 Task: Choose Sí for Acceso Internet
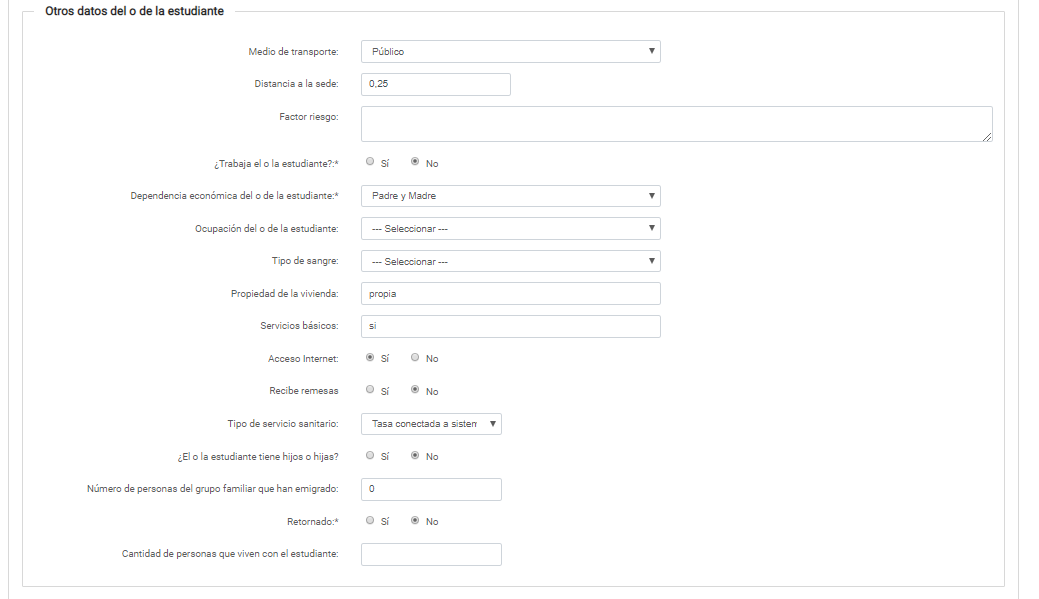371,357
